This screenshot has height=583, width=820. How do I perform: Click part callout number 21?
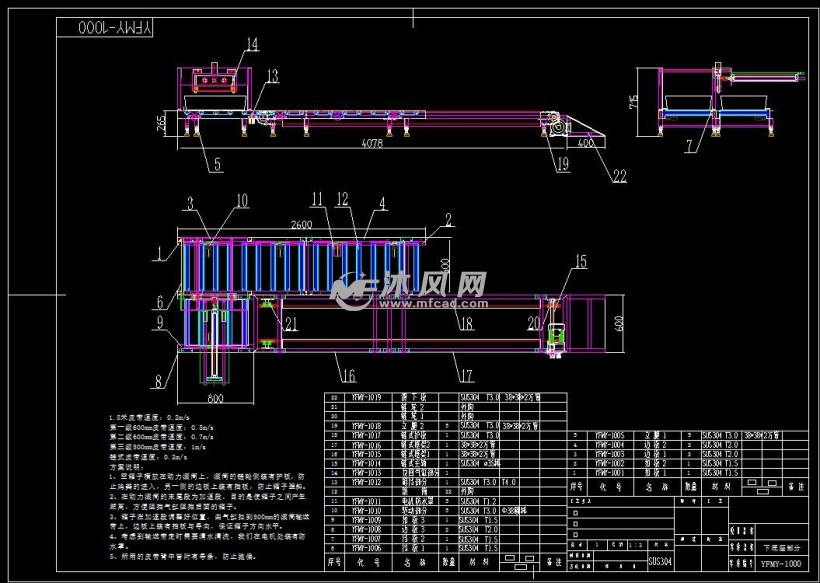click(290, 322)
